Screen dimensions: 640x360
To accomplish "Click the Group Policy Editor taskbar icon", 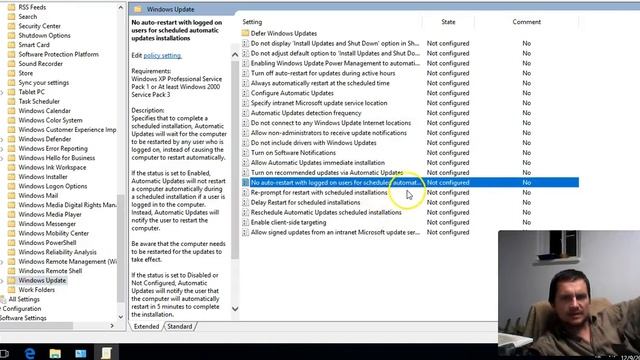I will 106,353.
